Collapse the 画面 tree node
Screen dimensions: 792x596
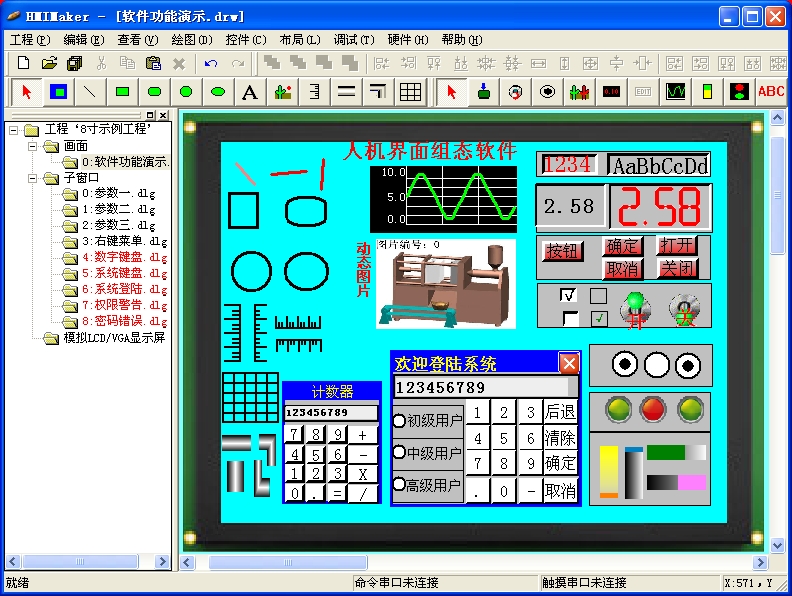pos(30,146)
